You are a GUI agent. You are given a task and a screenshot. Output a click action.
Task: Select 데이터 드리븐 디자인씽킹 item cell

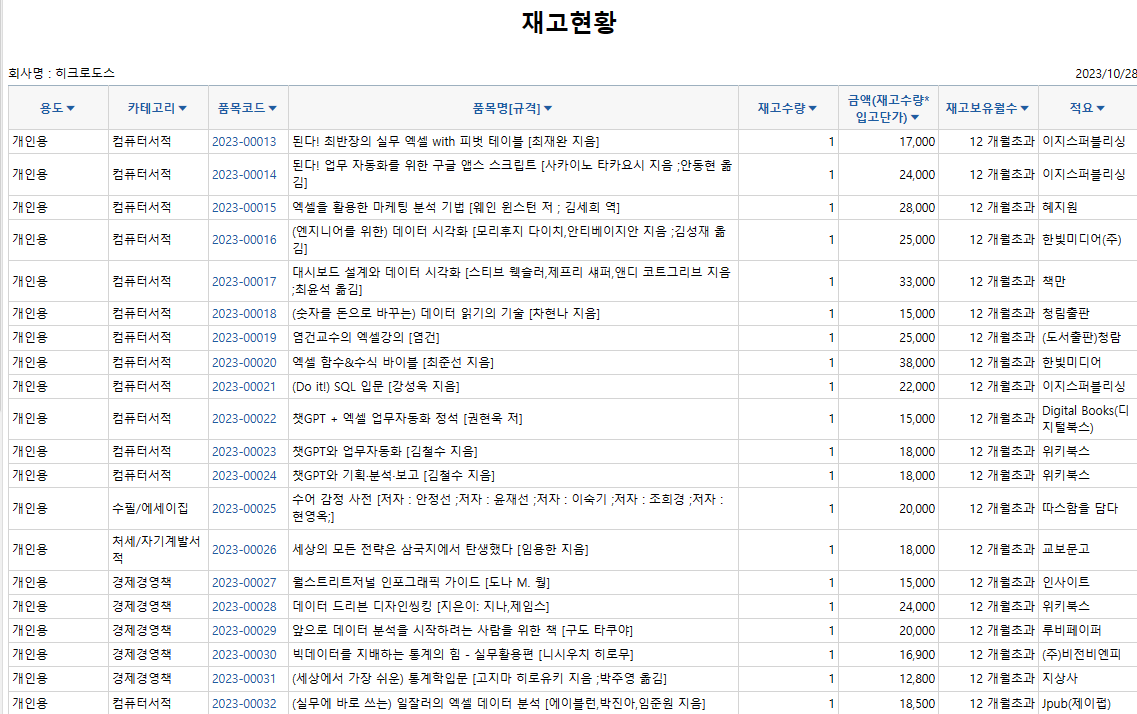(x=513, y=607)
